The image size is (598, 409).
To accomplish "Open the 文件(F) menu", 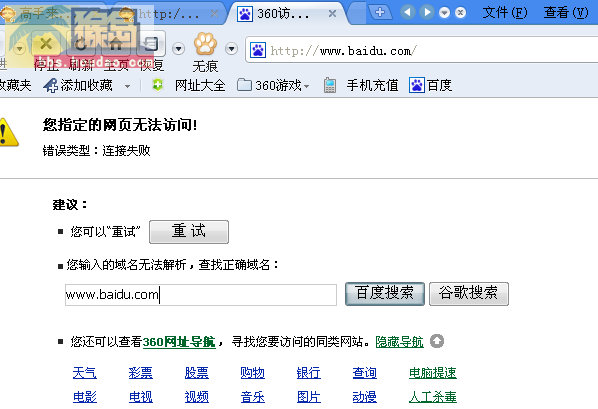I will pos(504,13).
